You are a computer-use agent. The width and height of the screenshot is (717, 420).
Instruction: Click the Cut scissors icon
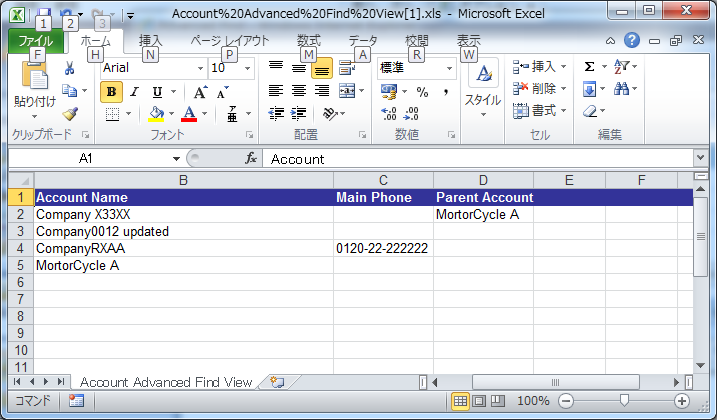point(69,68)
